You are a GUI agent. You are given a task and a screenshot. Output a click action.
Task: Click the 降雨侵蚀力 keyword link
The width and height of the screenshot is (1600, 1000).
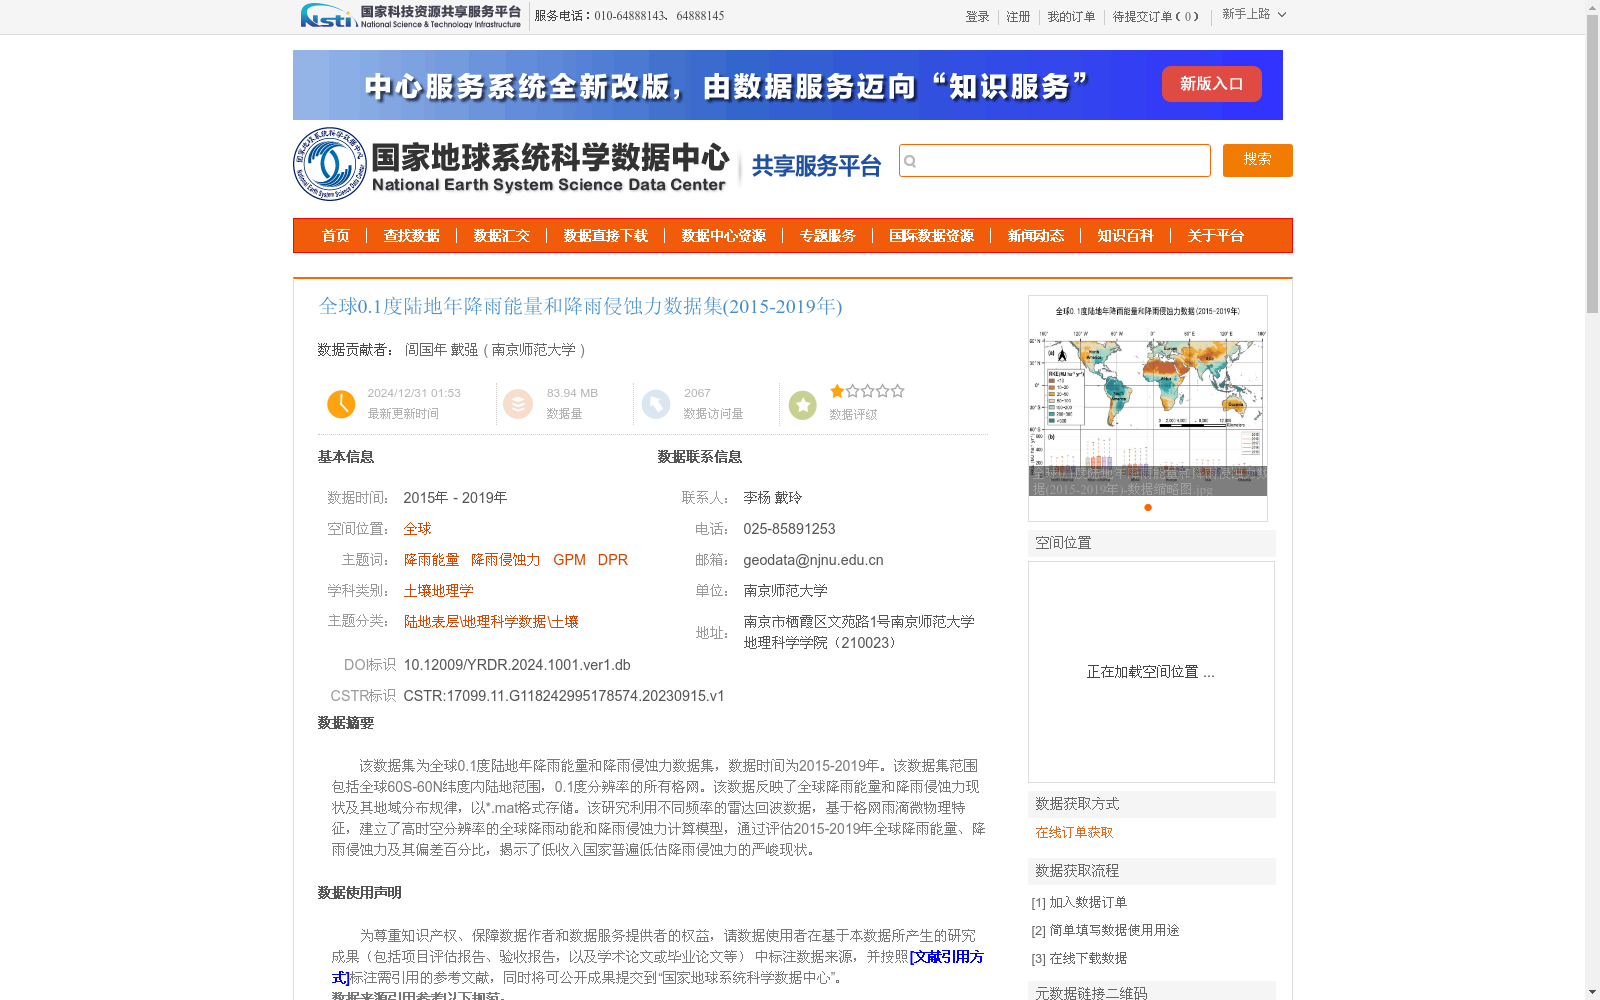pos(505,560)
